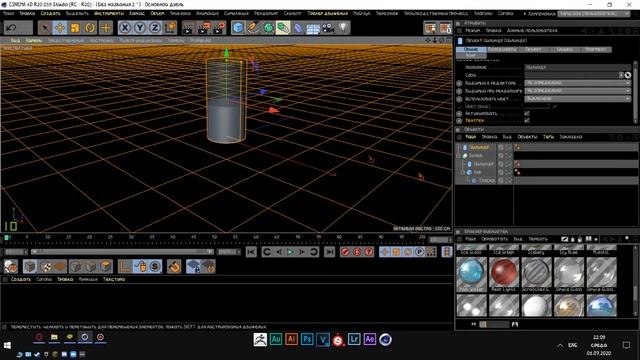Toggle the X-Ray checkbox in Attributes

point(527,121)
